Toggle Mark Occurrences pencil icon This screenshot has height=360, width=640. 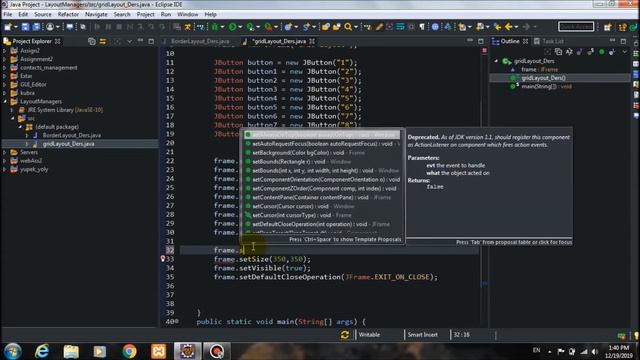[379, 27]
